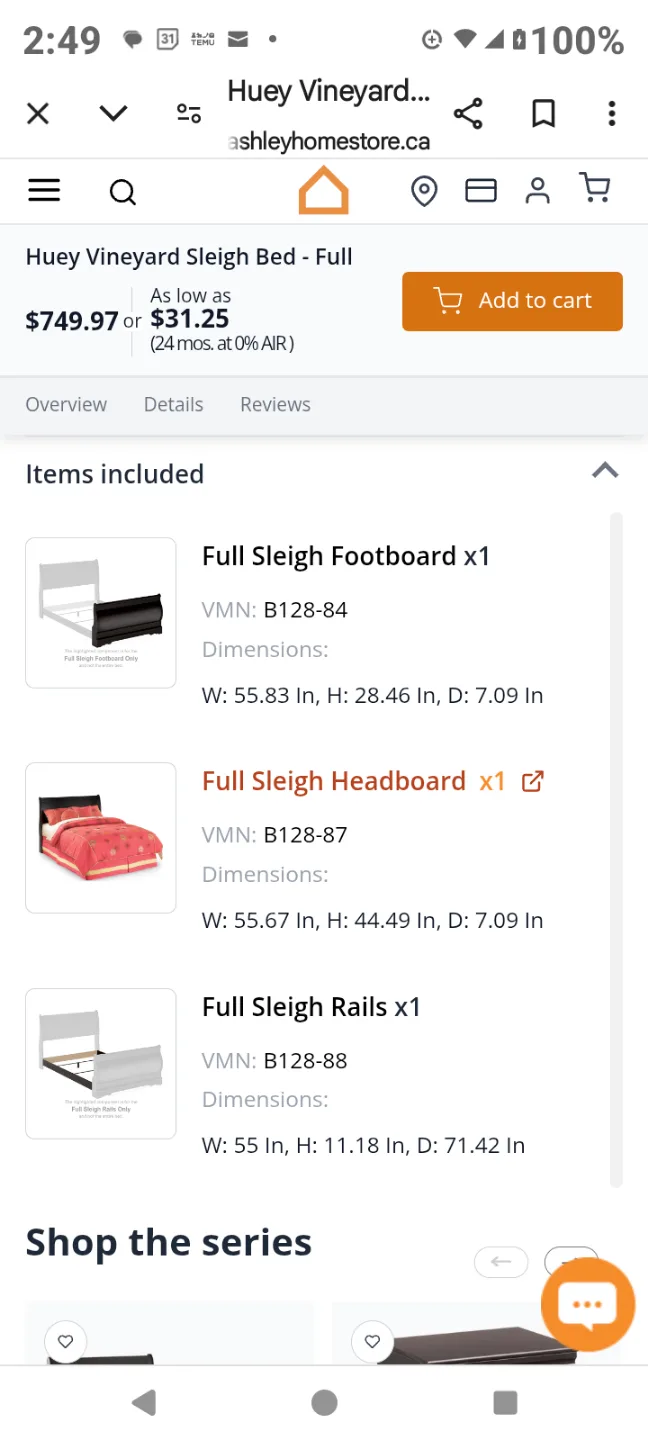Open the store locator pin icon
648x1440 pixels.
(424, 190)
